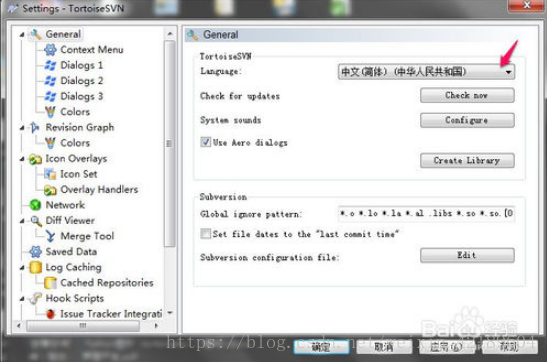Screen dimensions: 547x362
Task: Click the Check now button
Action: pyautogui.click(x=467, y=95)
